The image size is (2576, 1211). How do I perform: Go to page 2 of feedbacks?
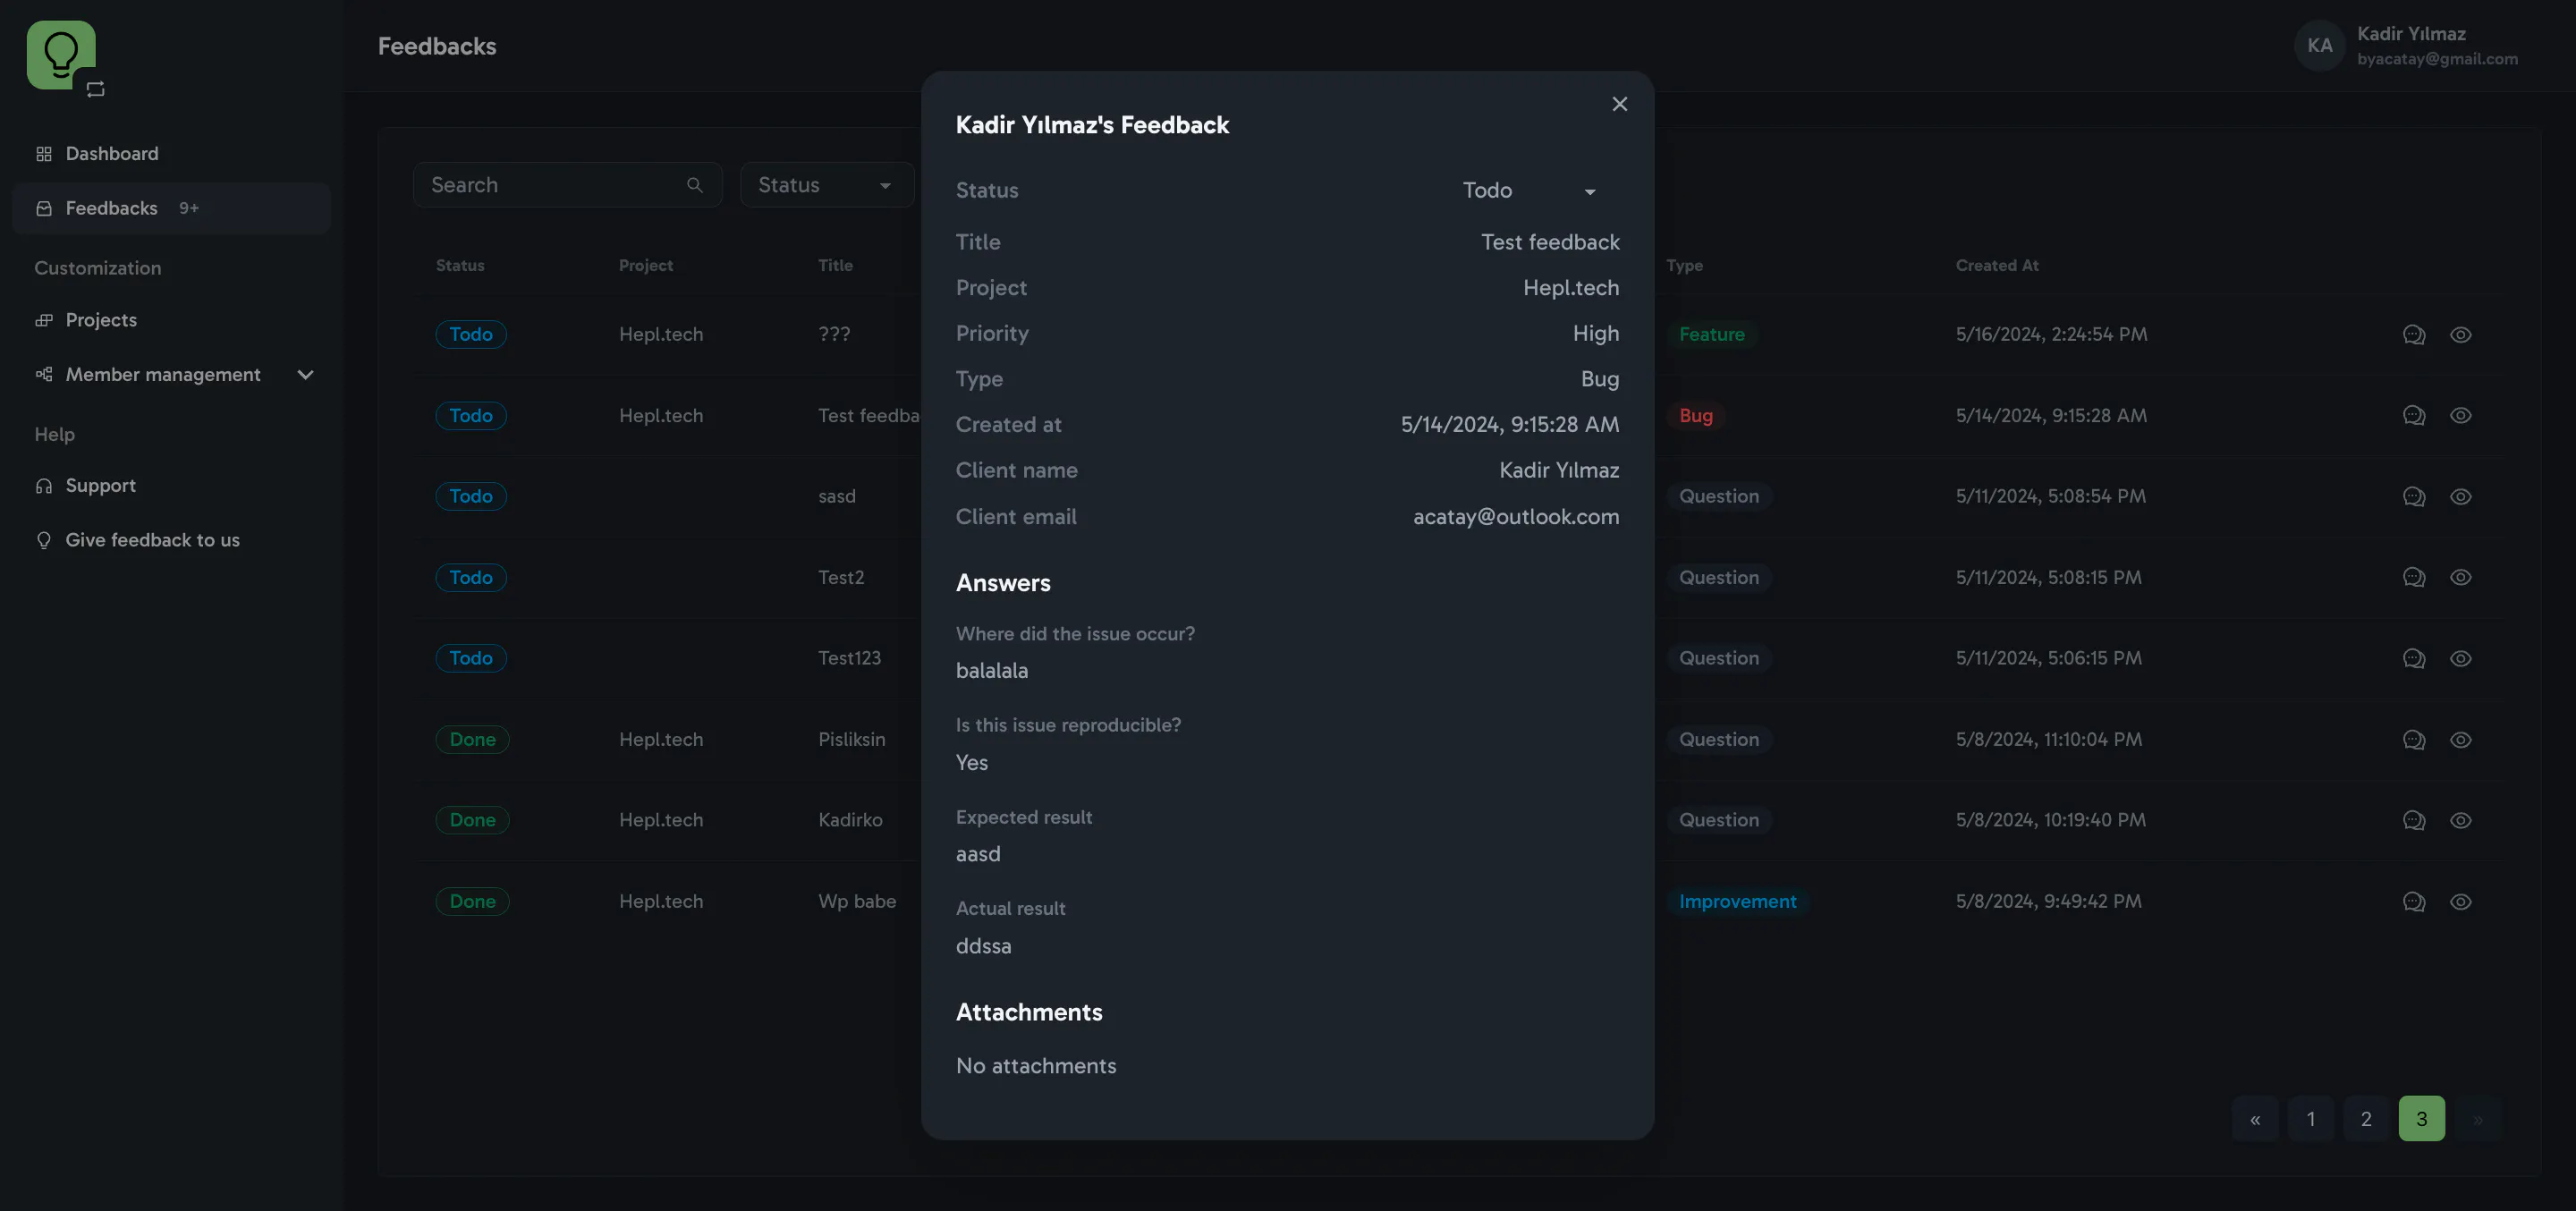(x=2366, y=1119)
